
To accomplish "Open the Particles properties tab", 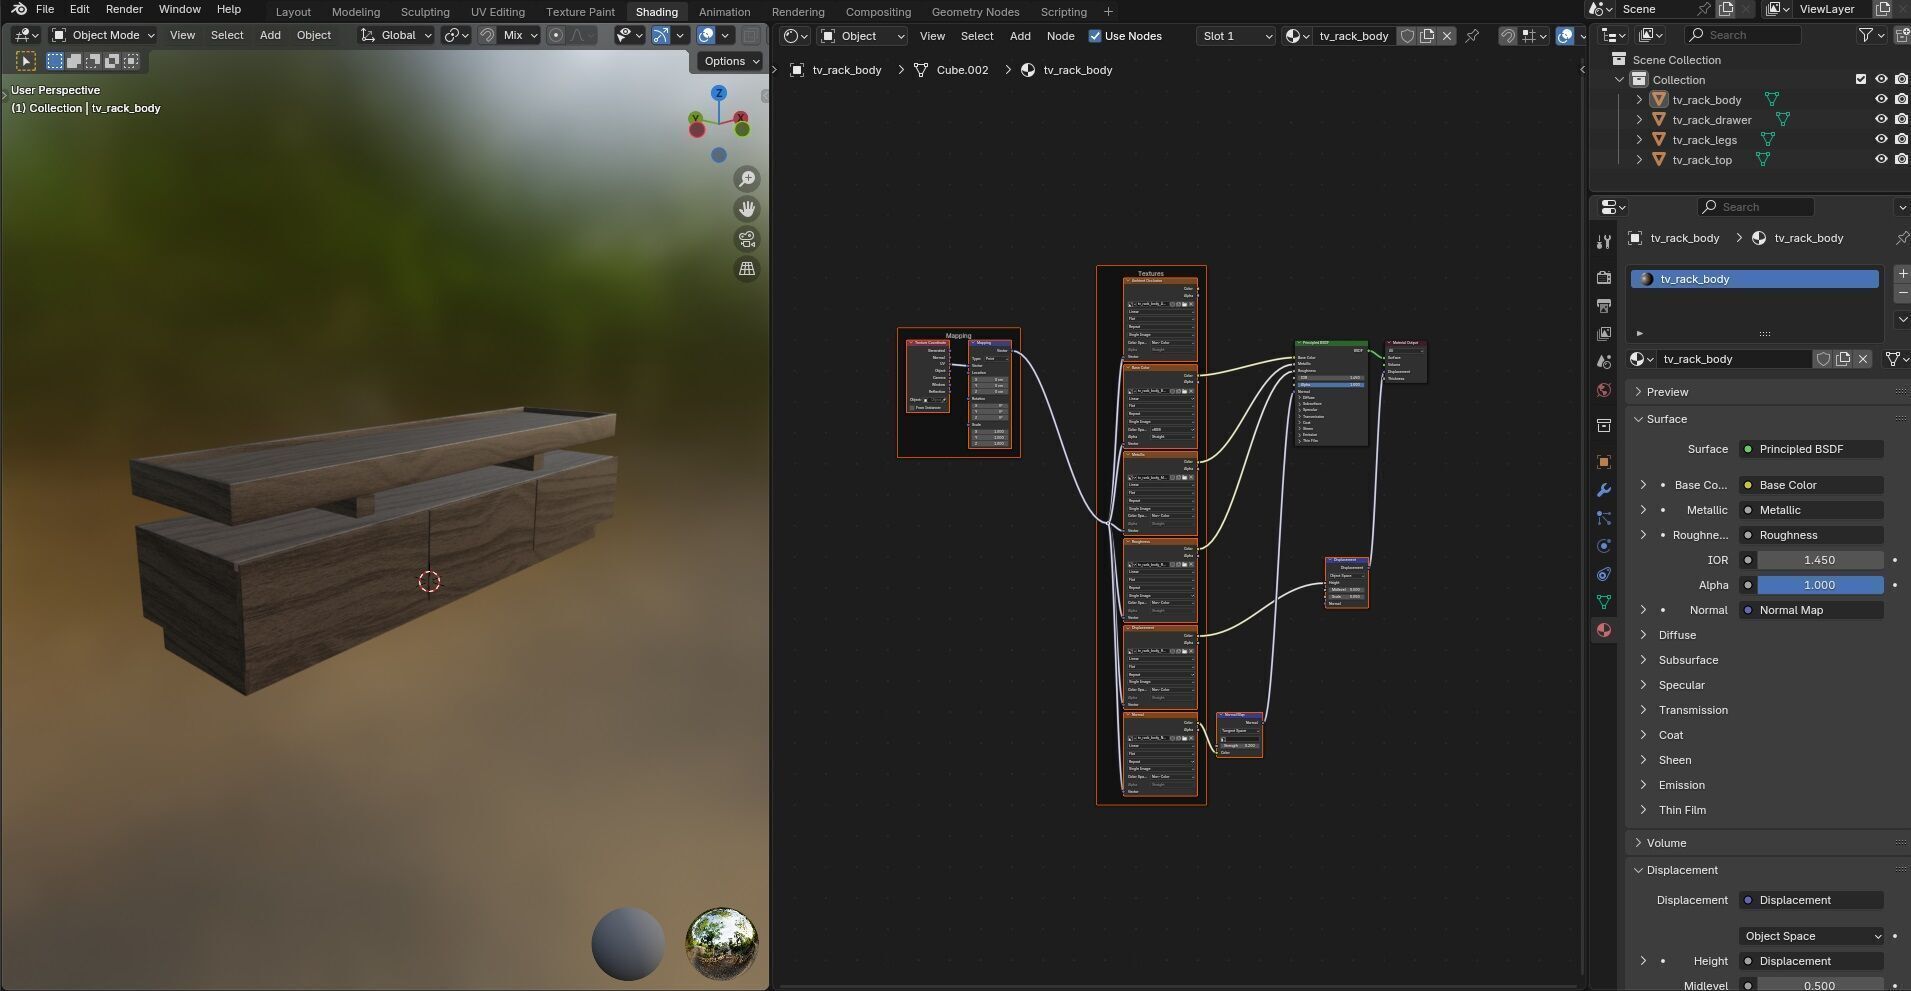I will coord(1604,518).
